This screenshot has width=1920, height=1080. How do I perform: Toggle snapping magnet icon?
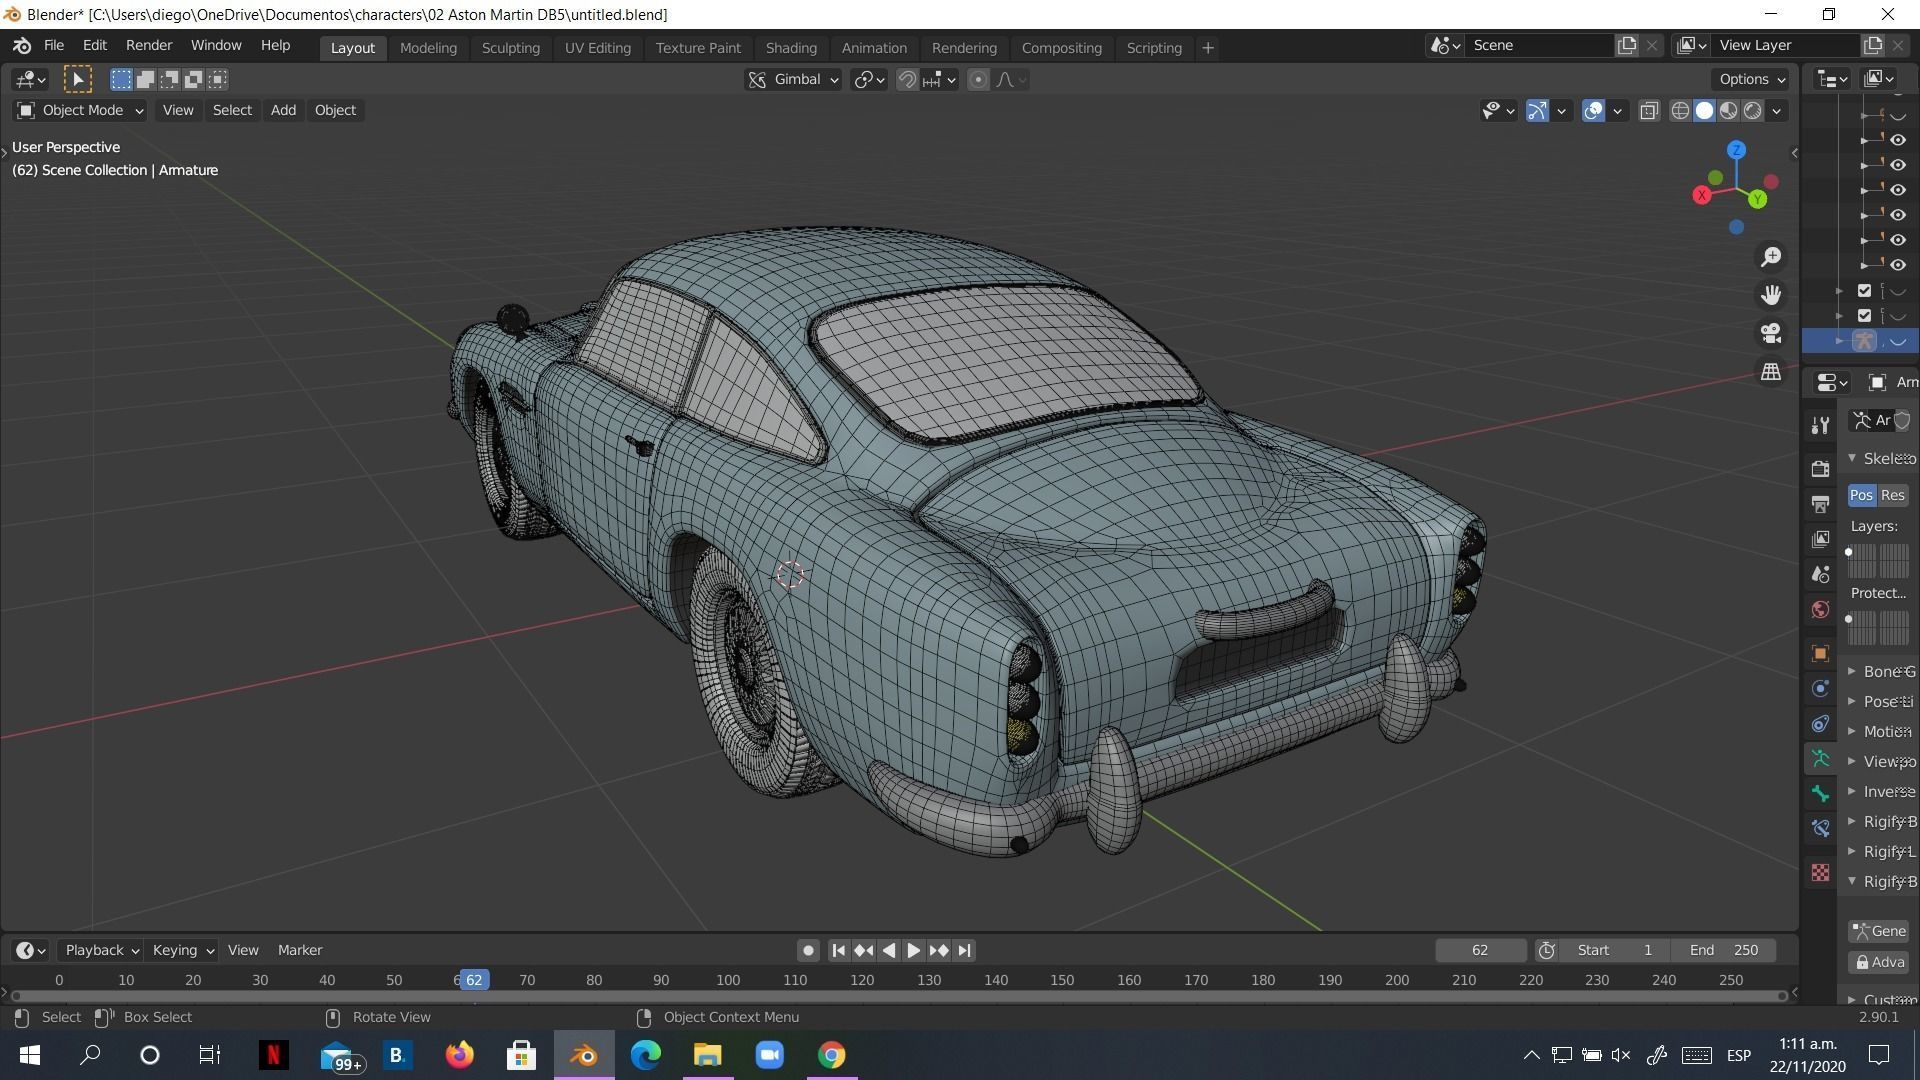pyautogui.click(x=907, y=80)
